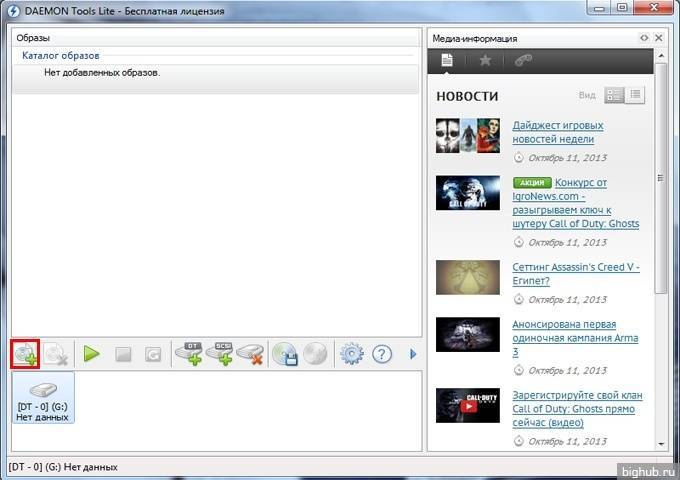The image size is (680, 480).
Task: Add a SCSI virtual drive
Action: [220, 354]
